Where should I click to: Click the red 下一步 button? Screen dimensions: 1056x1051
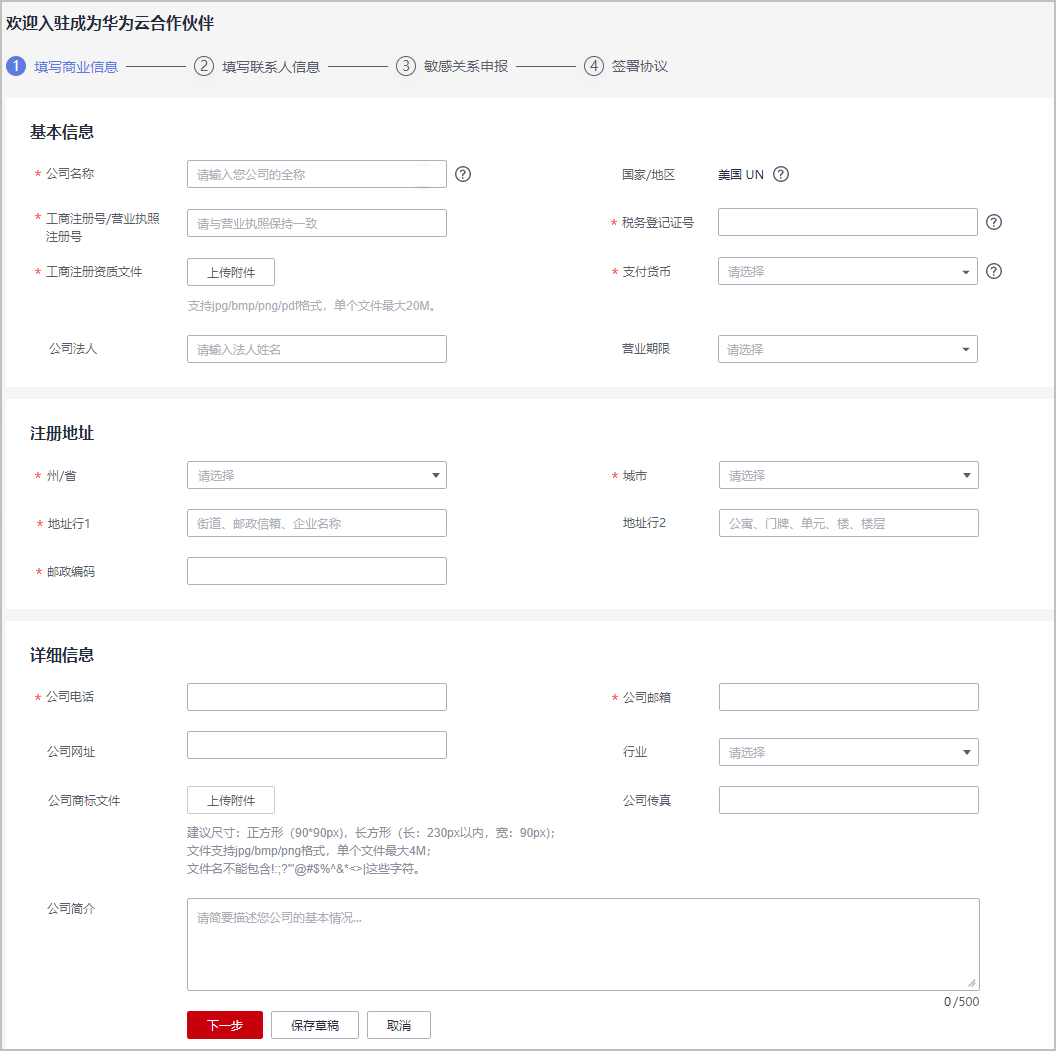click(x=225, y=1025)
